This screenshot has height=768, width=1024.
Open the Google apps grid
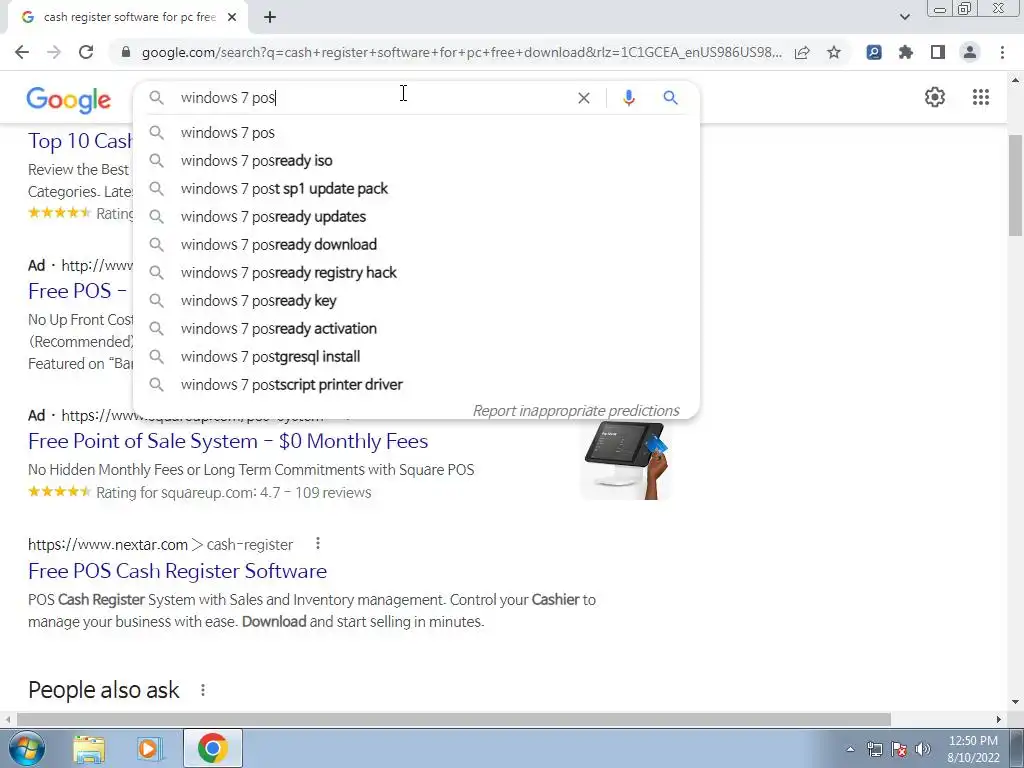pos(981,97)
